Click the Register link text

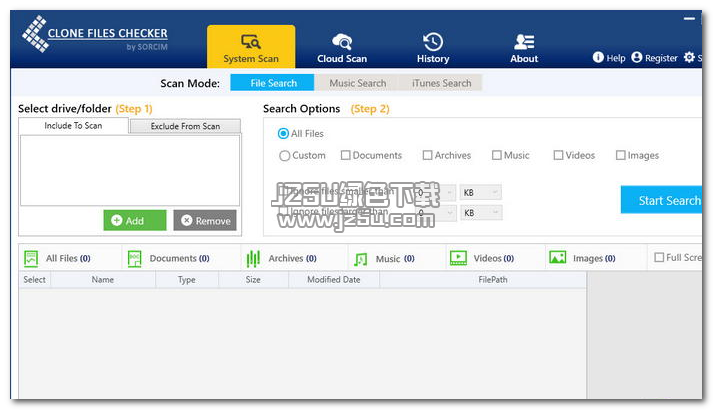(661, 58)
